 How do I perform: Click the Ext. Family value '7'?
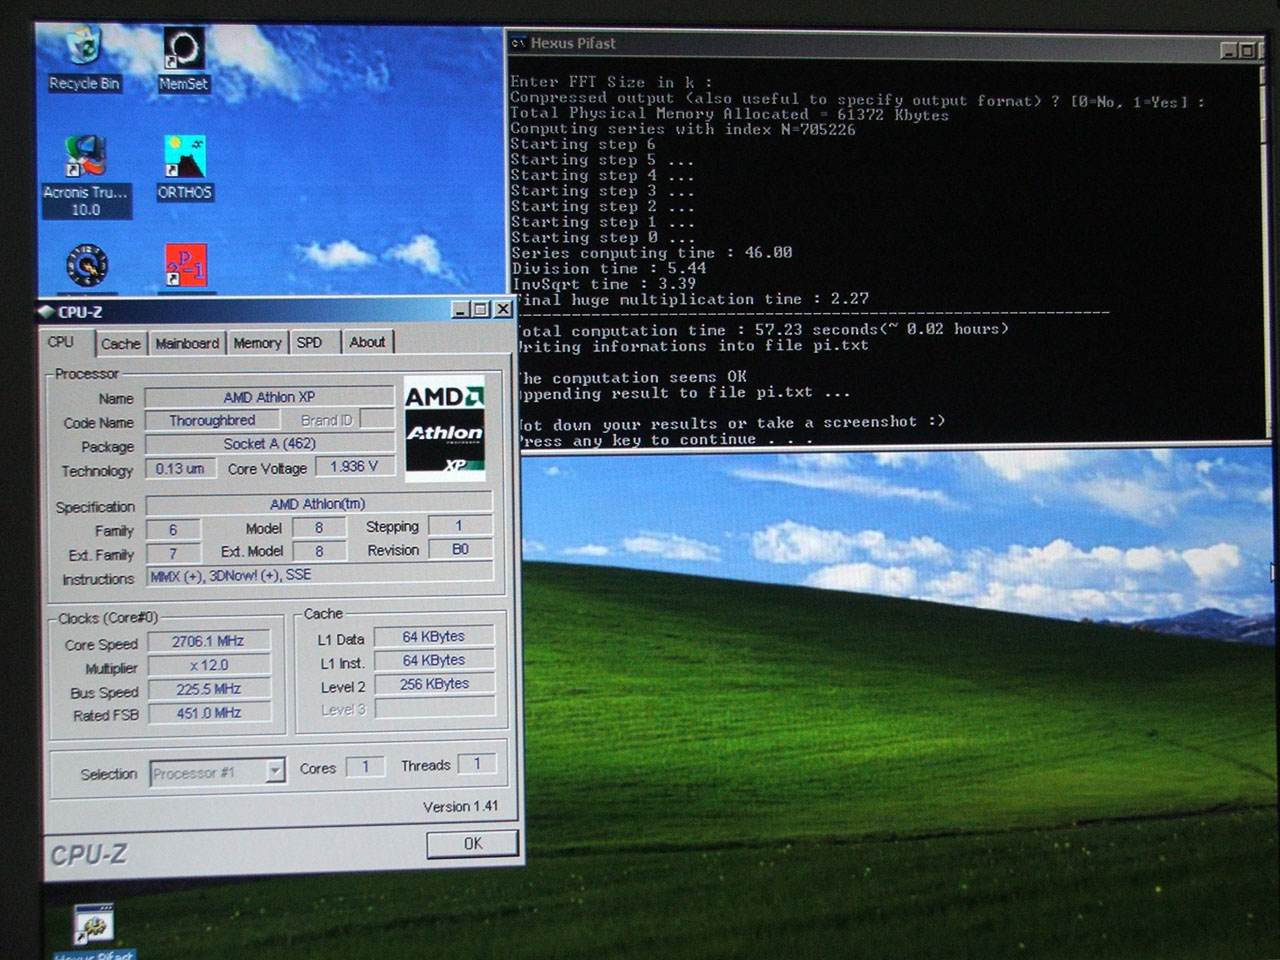click(173, 553)
